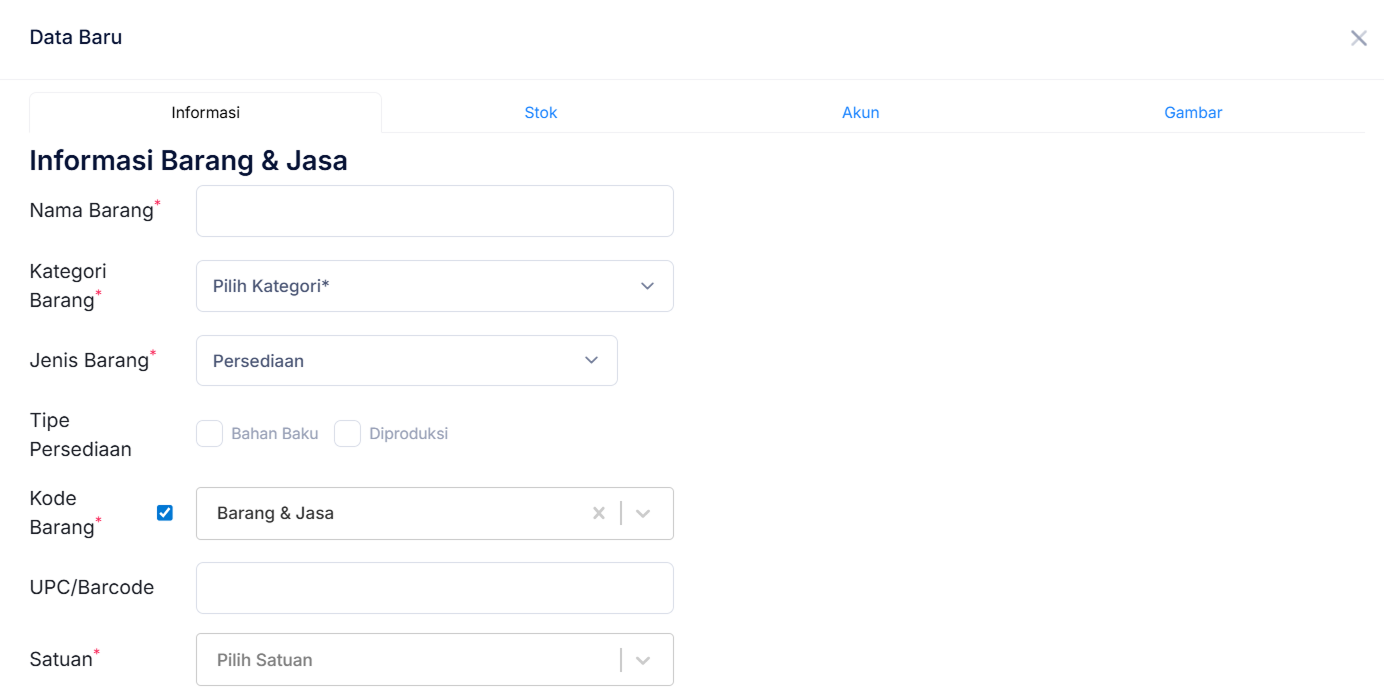The image size is (1384, 695).
Task: Clear the Barang & Jasa selection
Action: (x=599, y=513)
